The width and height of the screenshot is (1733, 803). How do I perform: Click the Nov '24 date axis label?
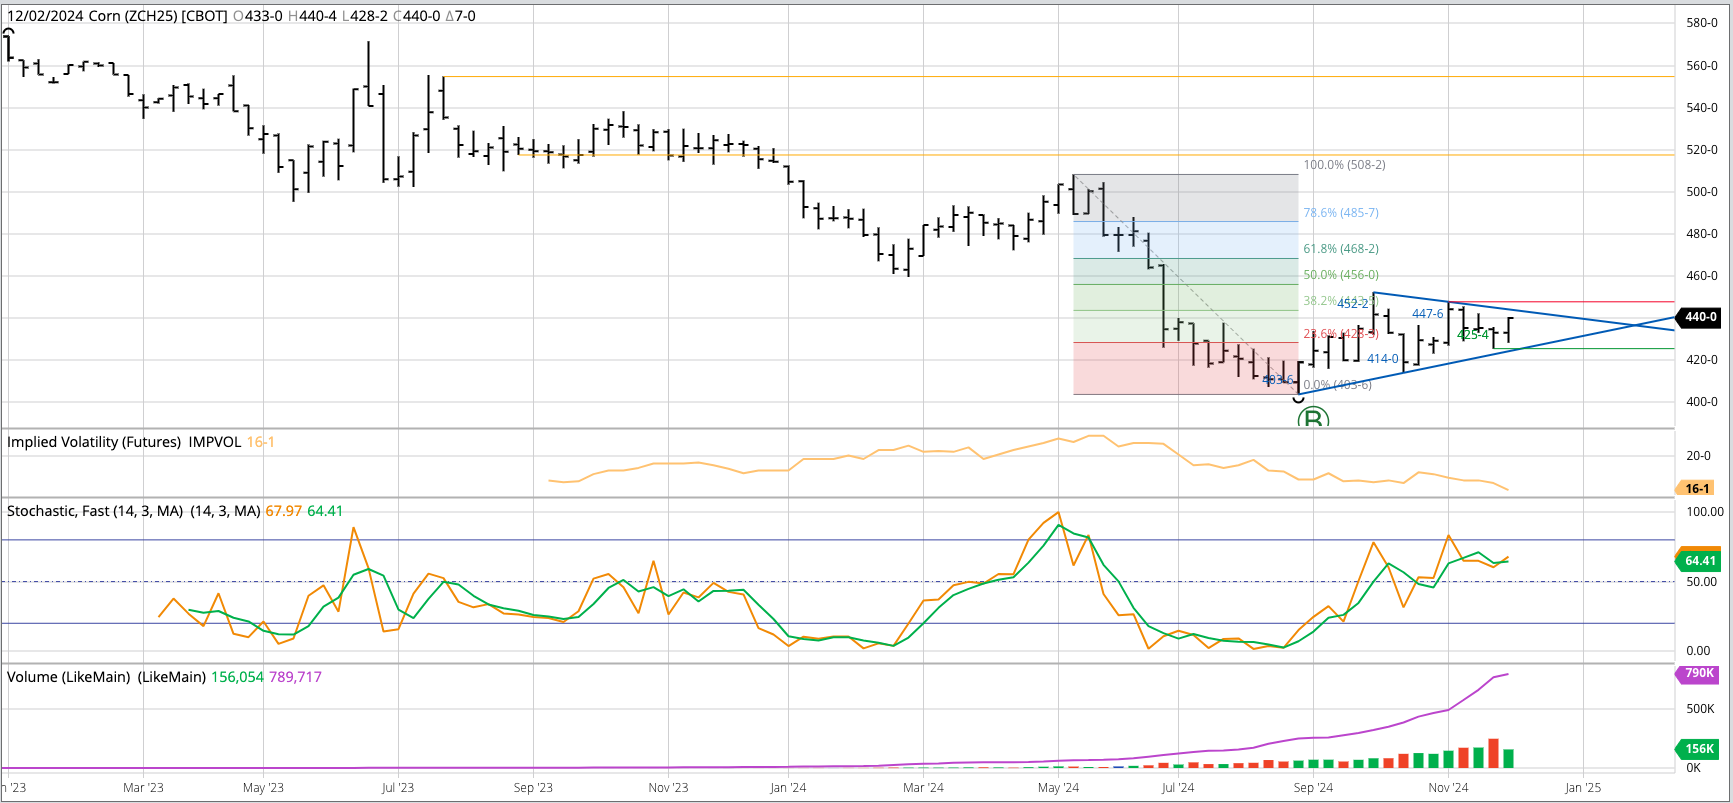[1448, 788]
